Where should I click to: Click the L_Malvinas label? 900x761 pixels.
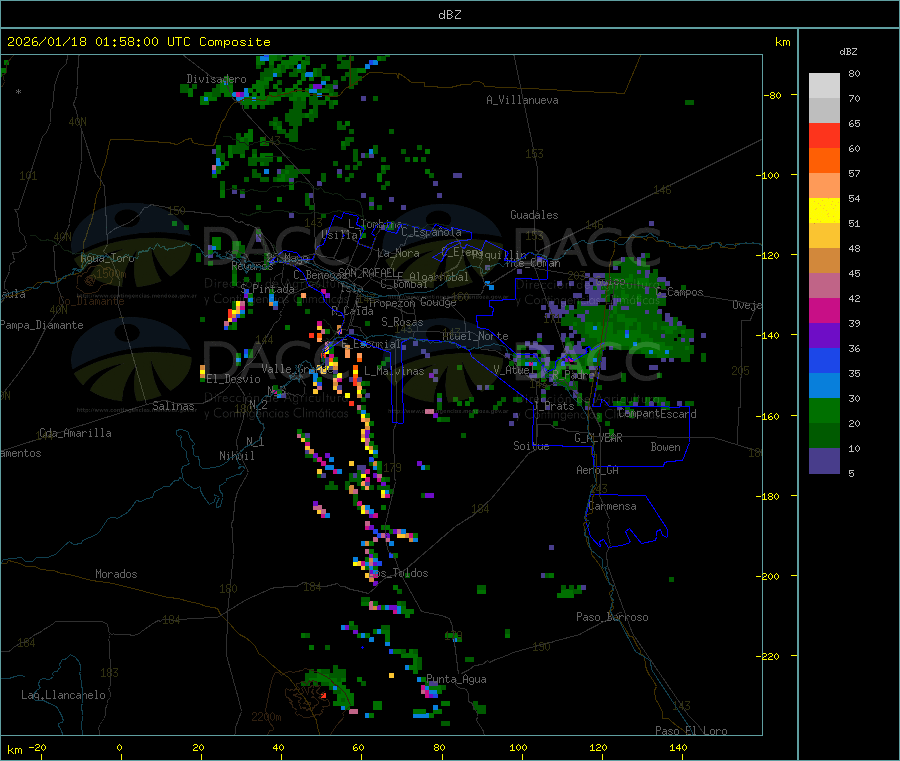(x=394, y=371)
